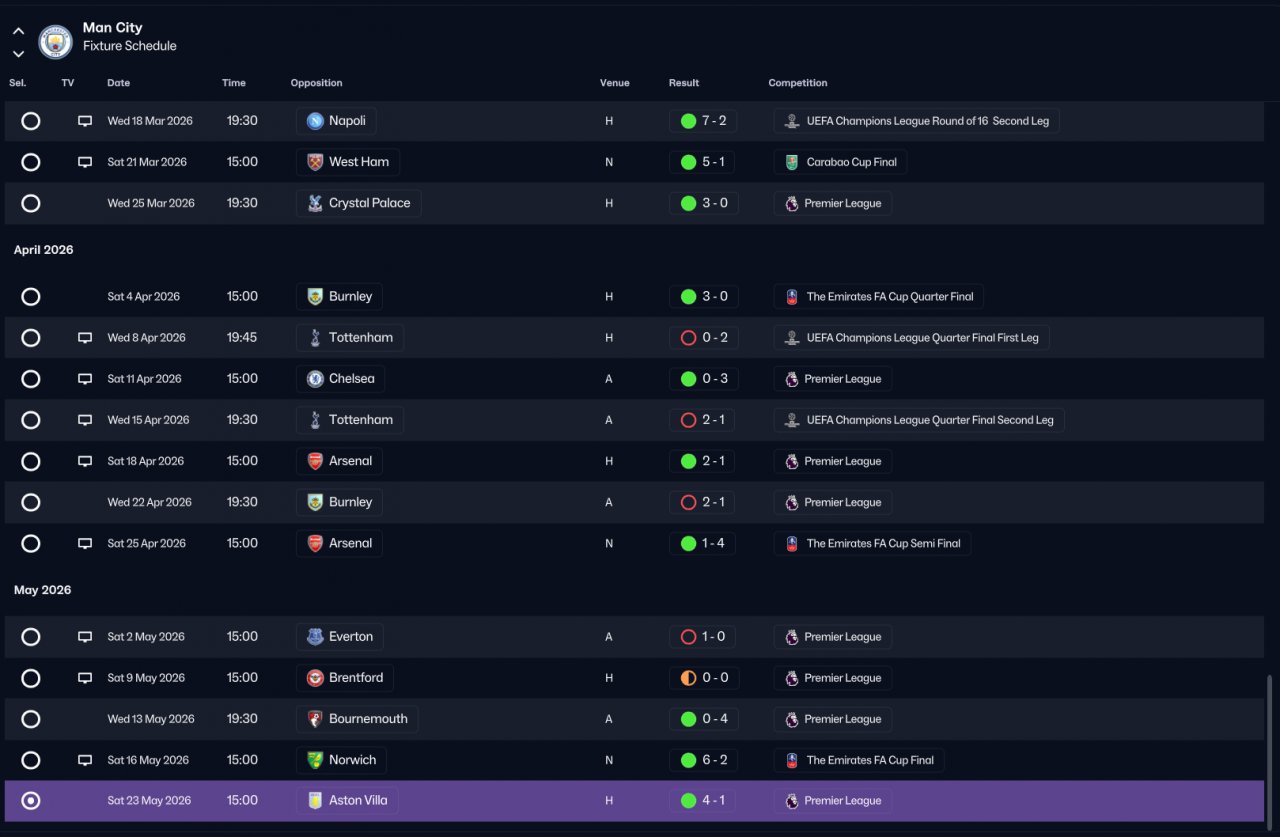Open The Emirates FA Cup Final competition
Image resolution: width=1280 pixels, height=837 pixels.
(858, 760)
